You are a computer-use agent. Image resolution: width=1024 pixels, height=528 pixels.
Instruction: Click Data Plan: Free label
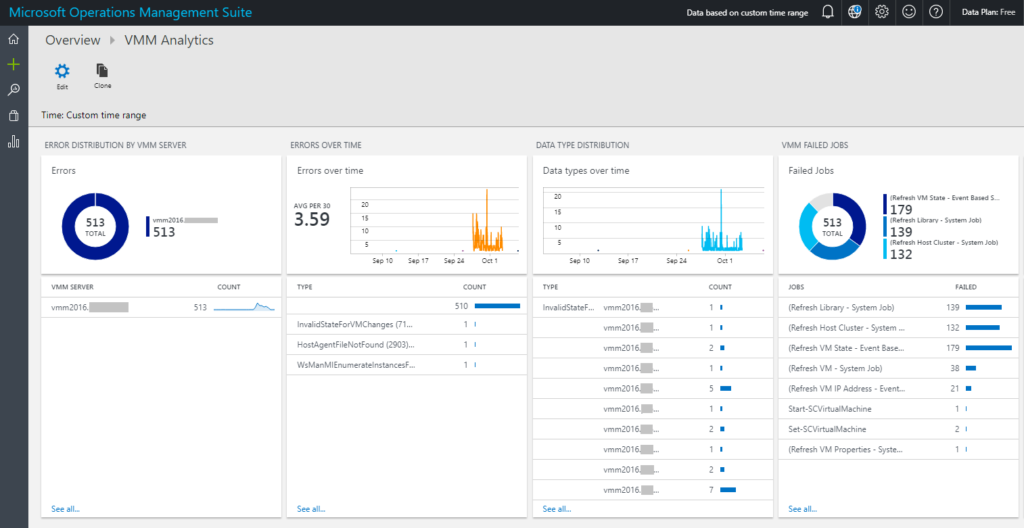pyautogui.click(x=988, y=12)
